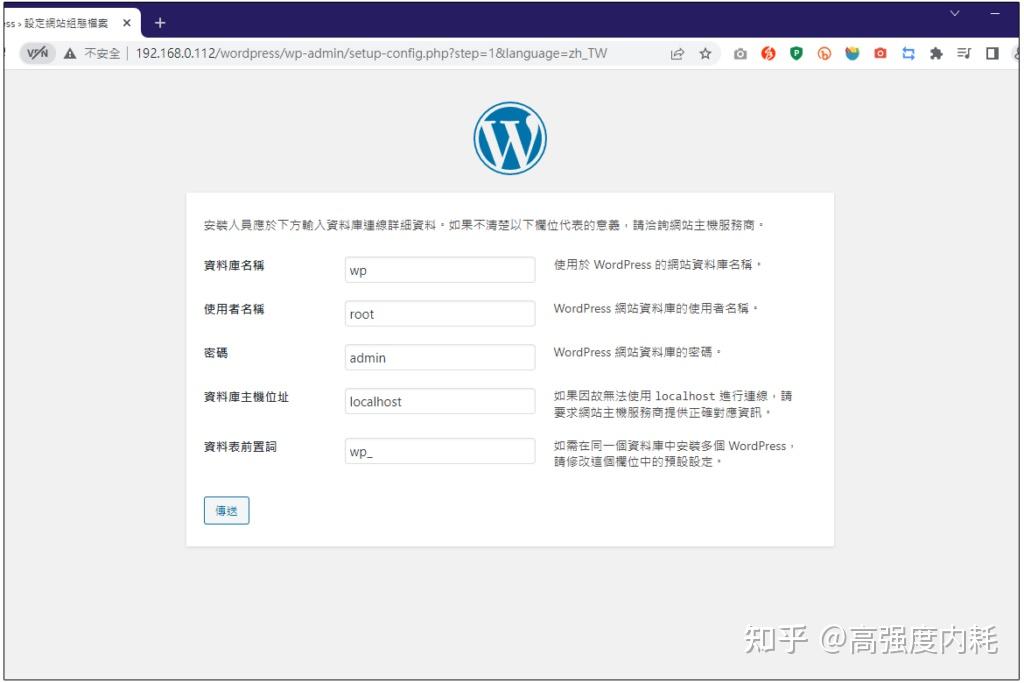This screenshot has width=1024, height=683.
Task: Click the WordPress logo
Action: [x=509, y=136]
